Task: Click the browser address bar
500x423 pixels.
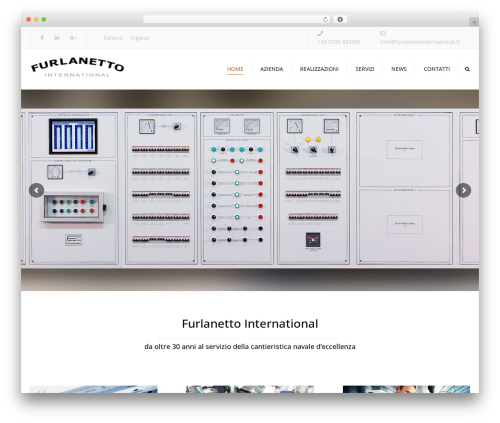Action: [x=237, y=19]
